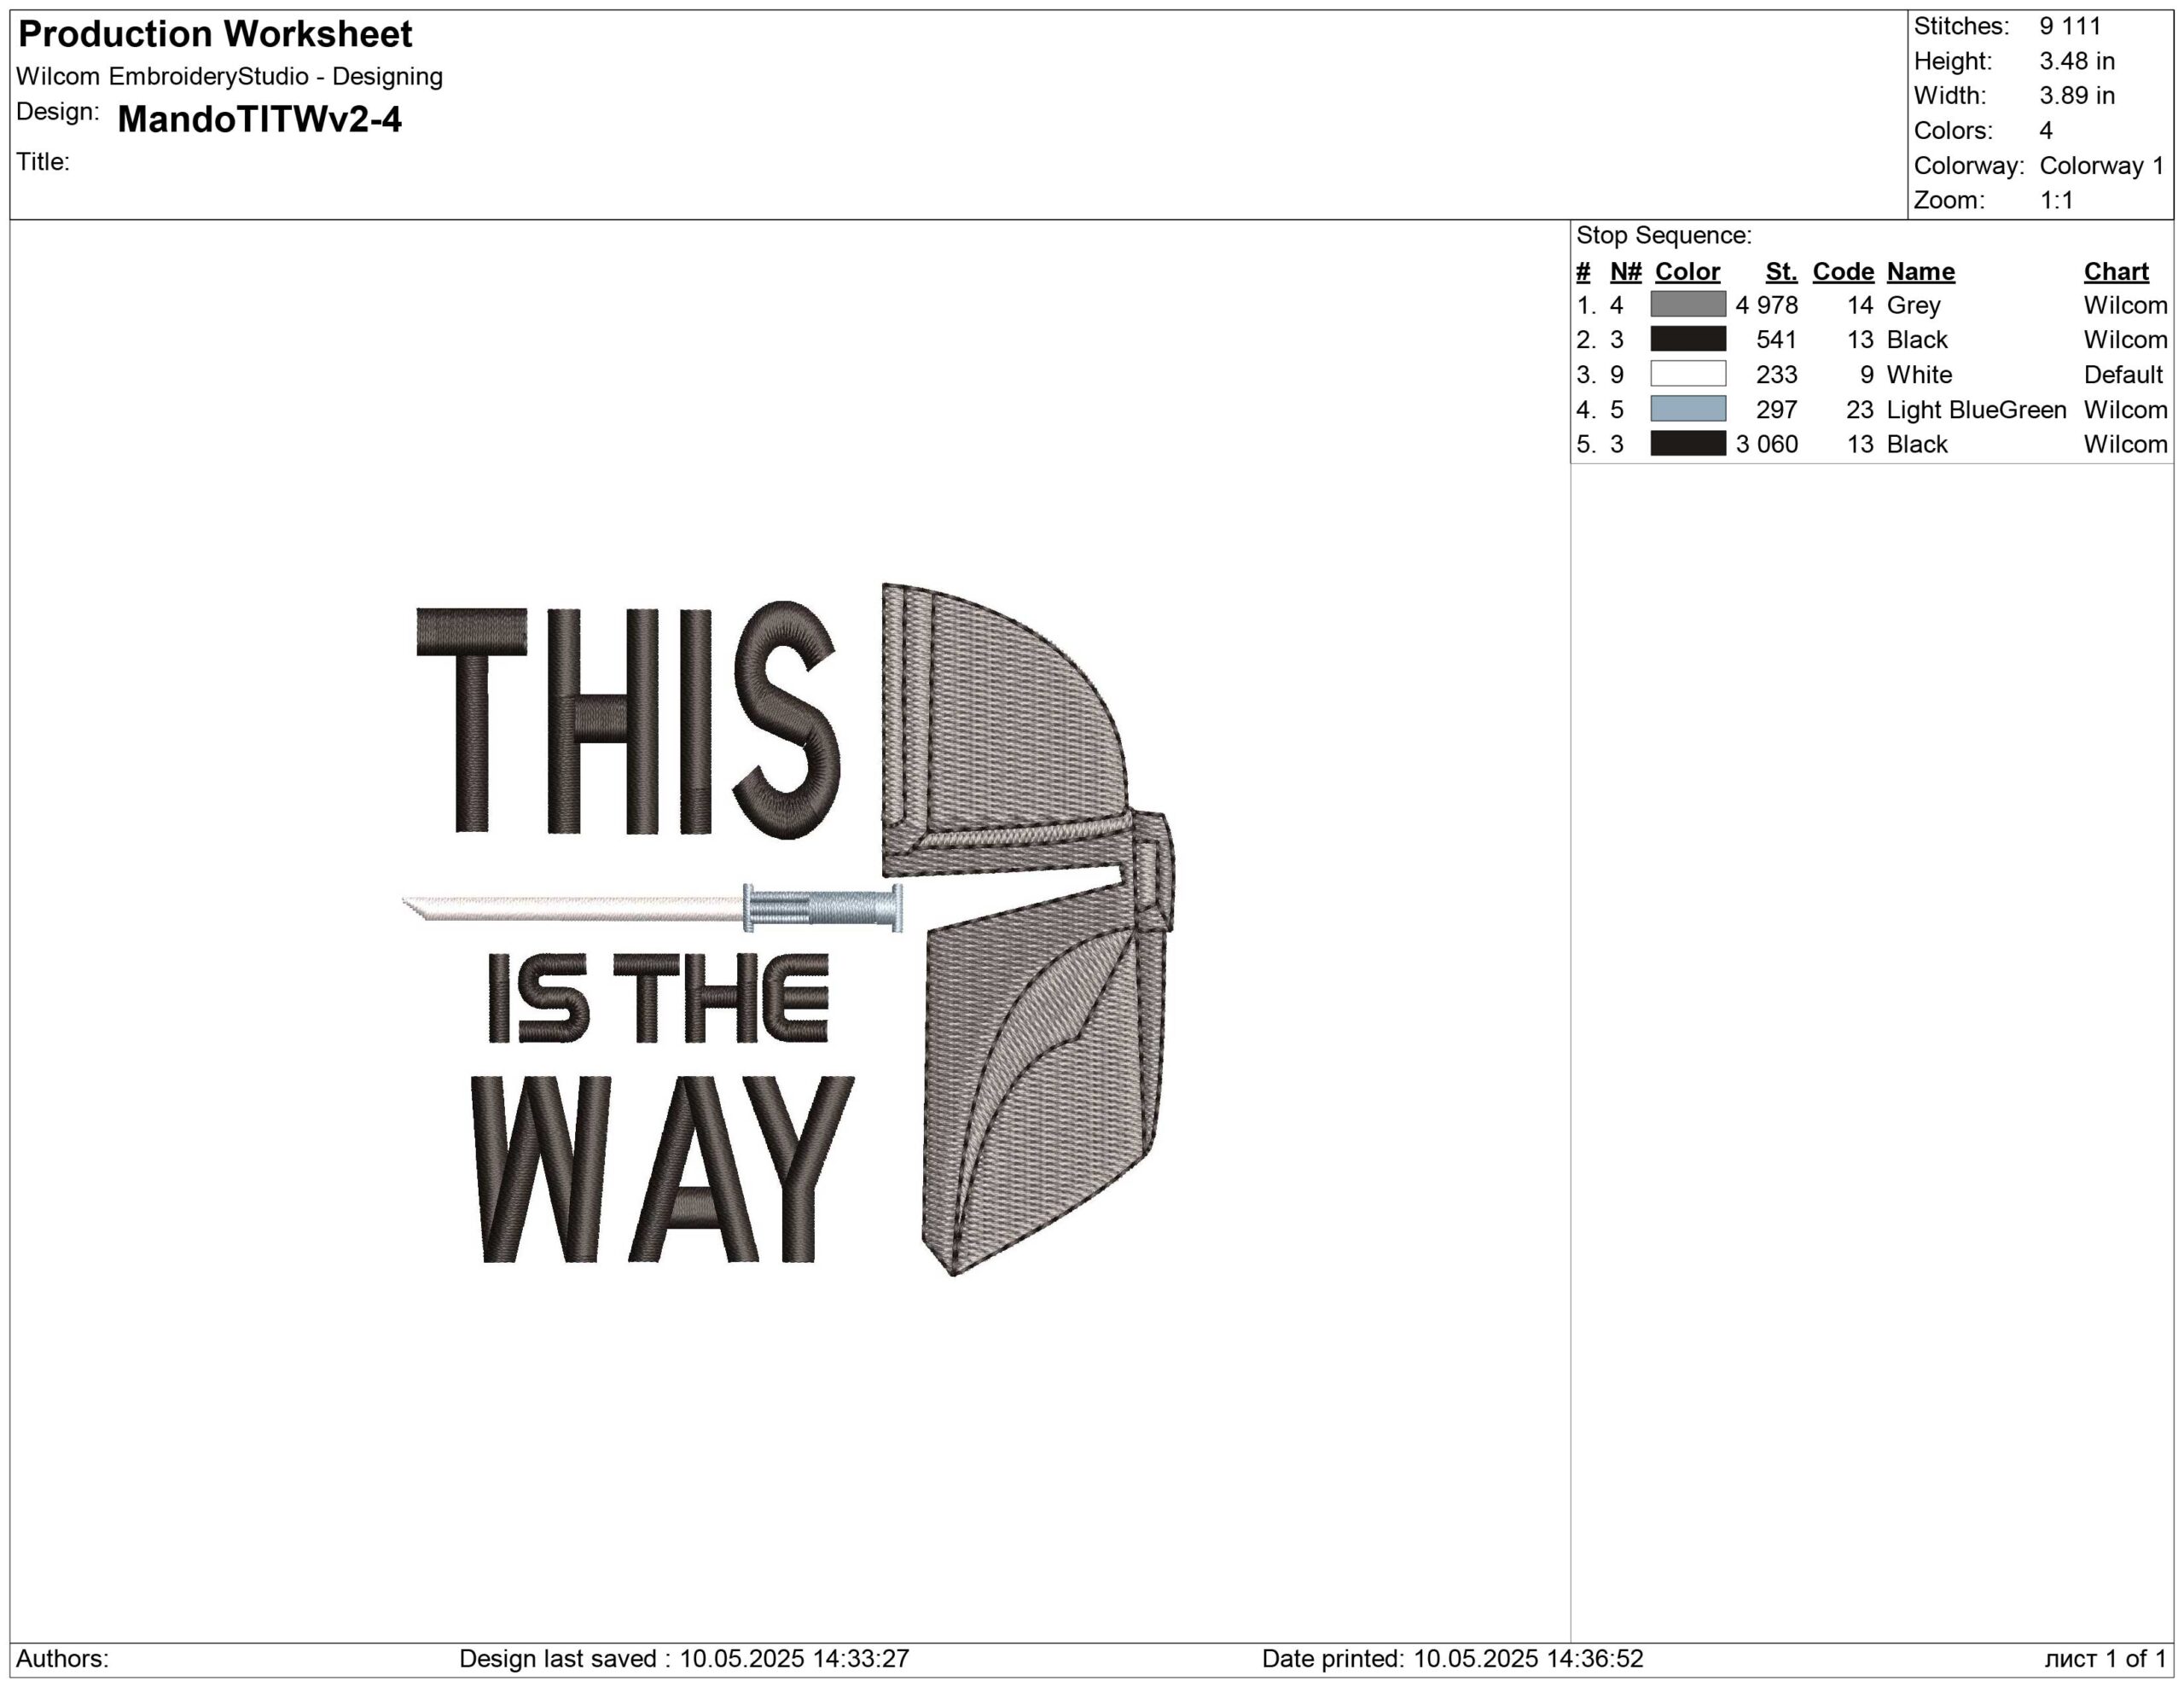Click the Grey color swatch

(1687, 304)
